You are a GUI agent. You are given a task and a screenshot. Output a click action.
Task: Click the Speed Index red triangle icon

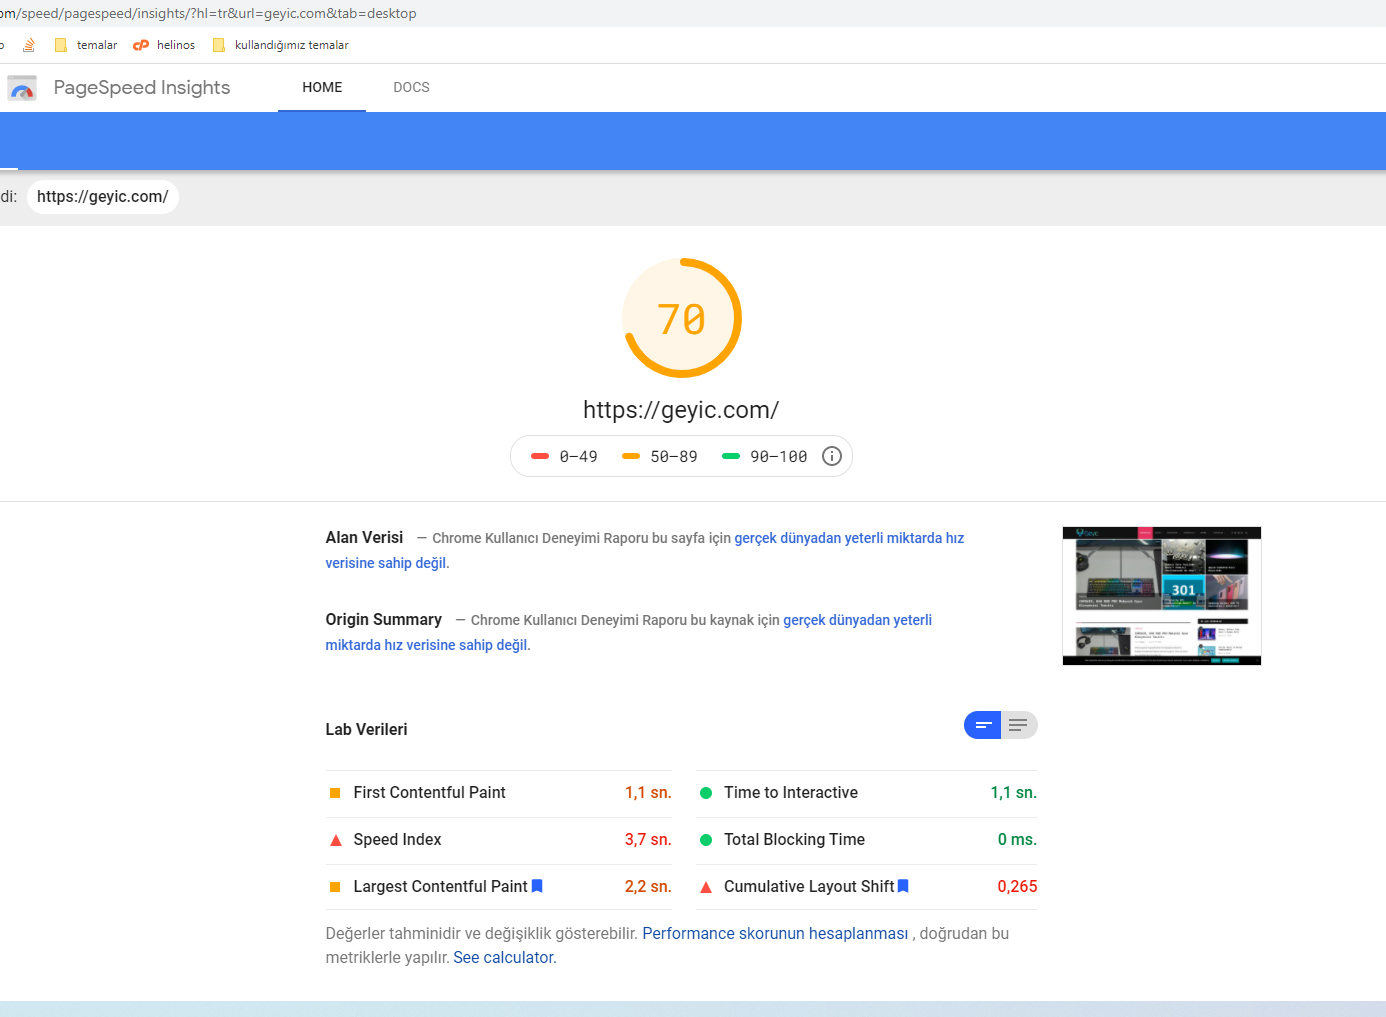(x=336, y=840)
